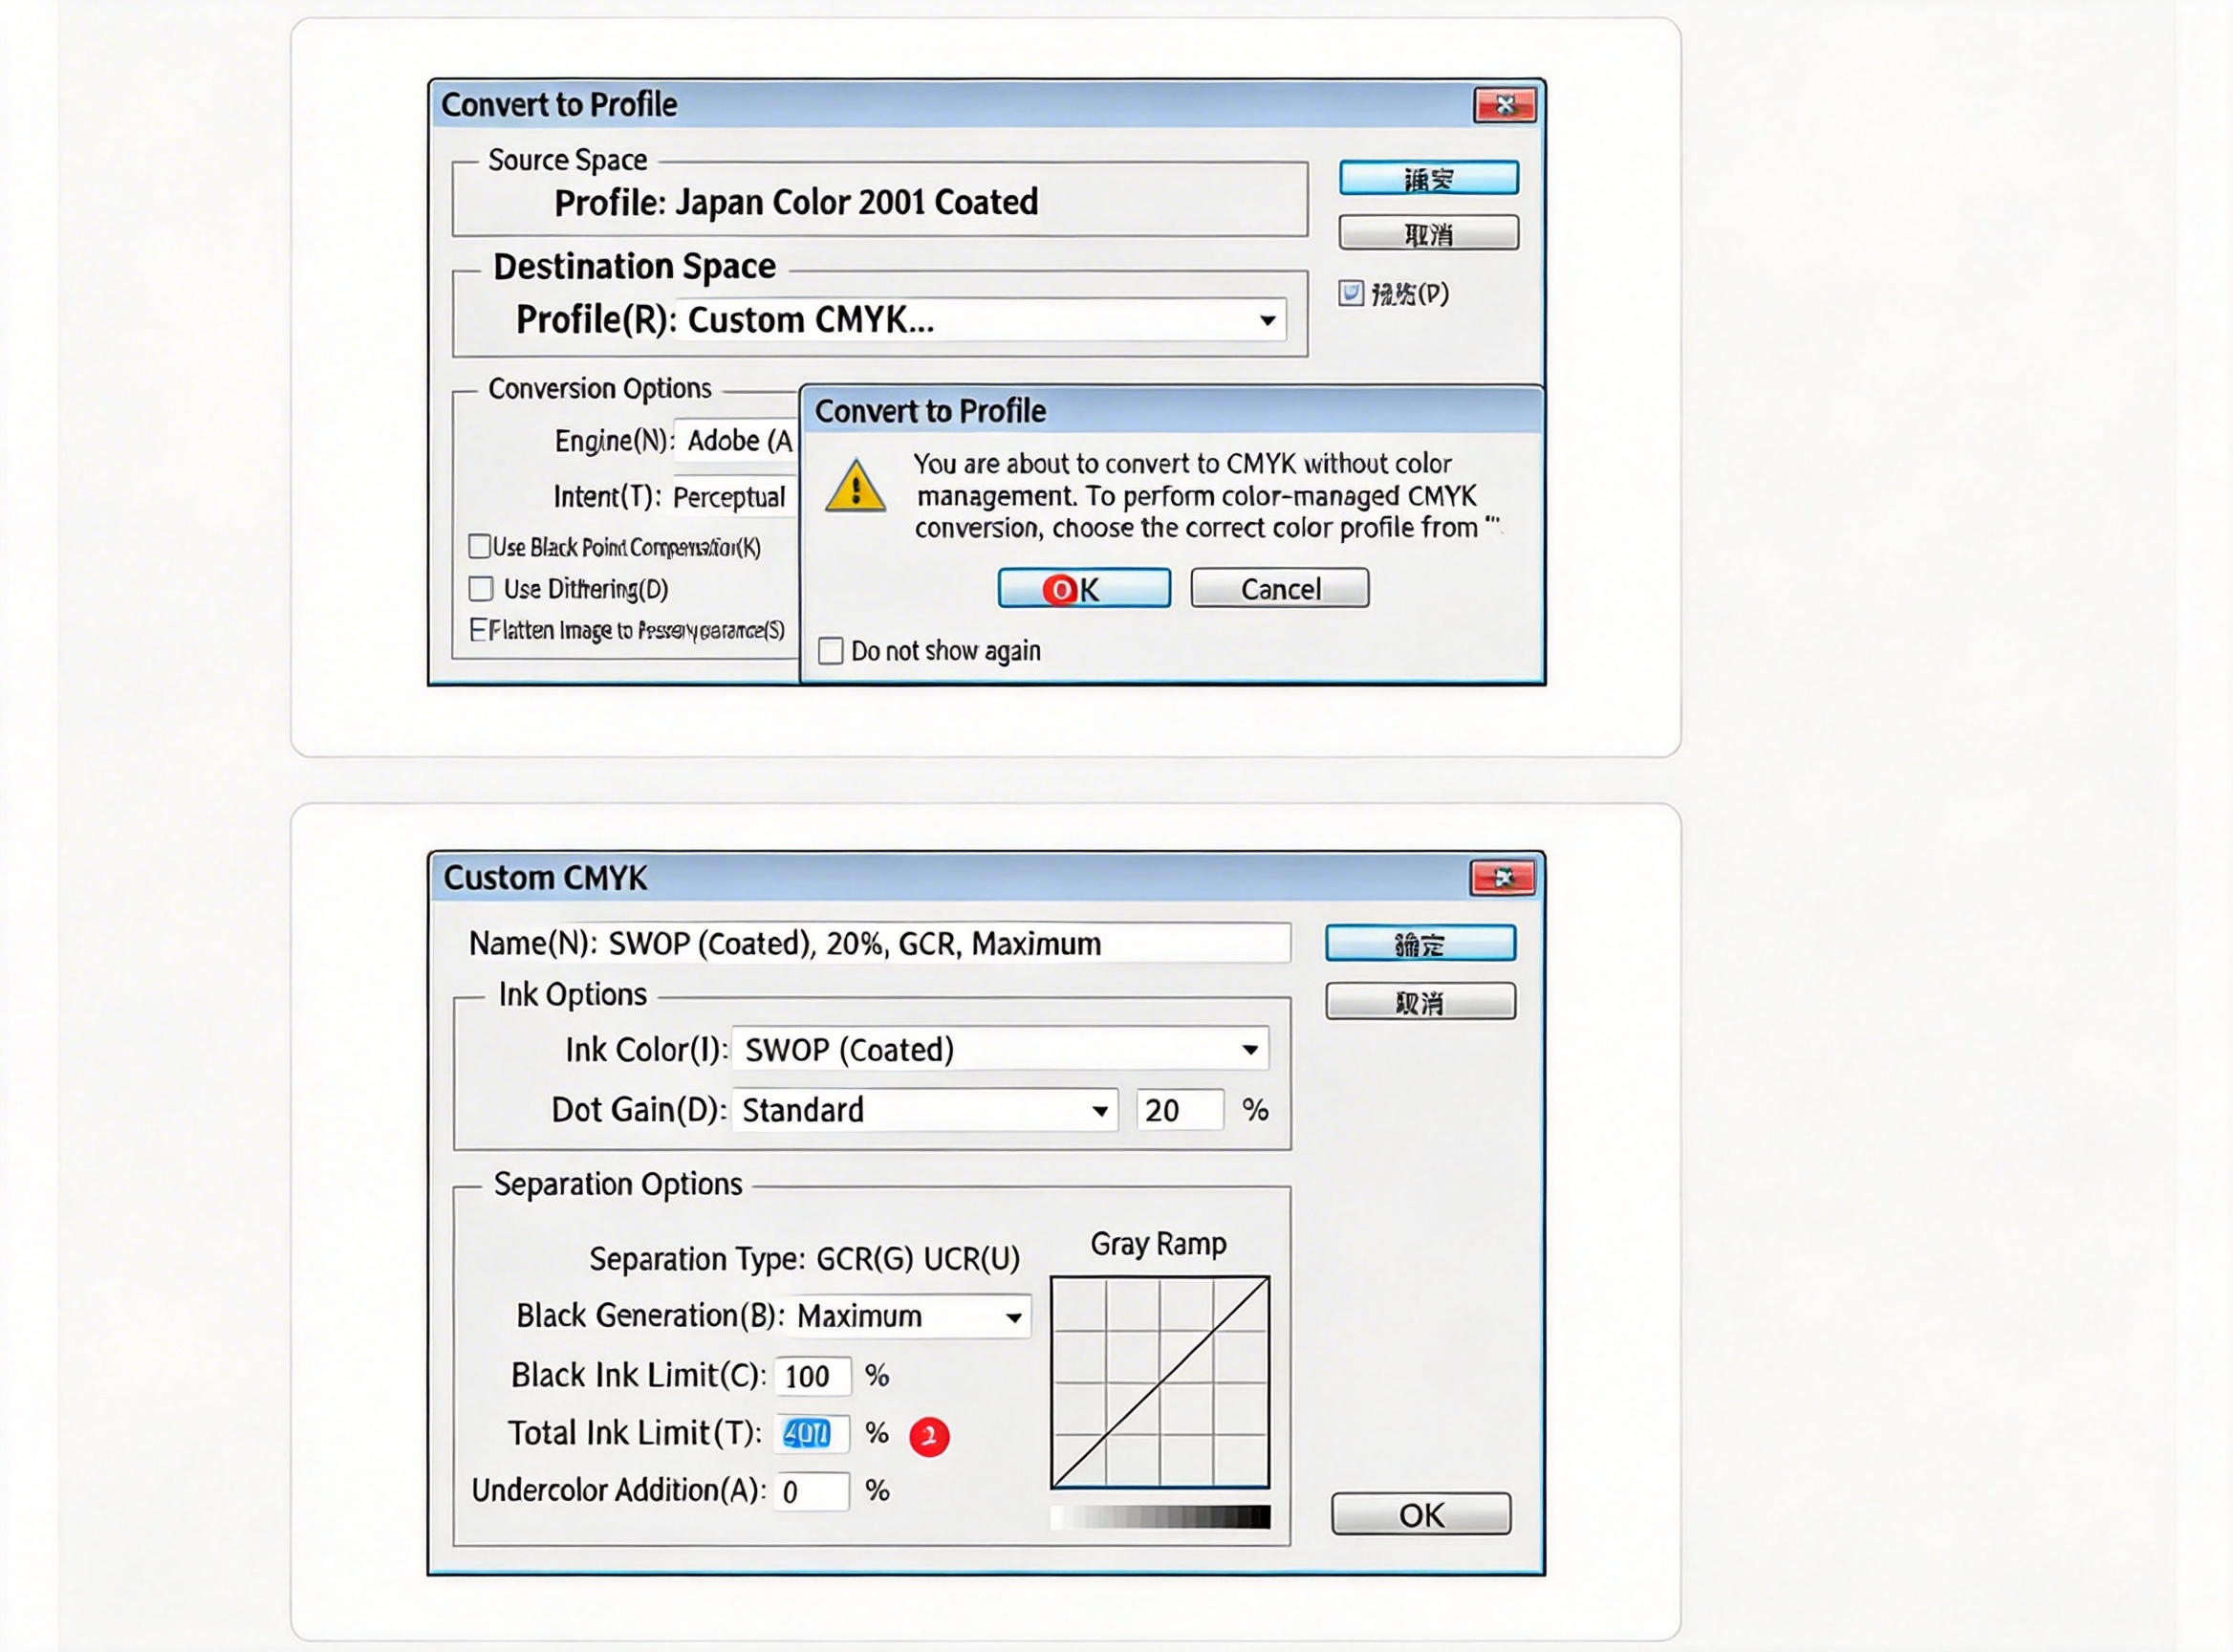Open the Dot Gain Standard dropdown

click(1099, 1110)
